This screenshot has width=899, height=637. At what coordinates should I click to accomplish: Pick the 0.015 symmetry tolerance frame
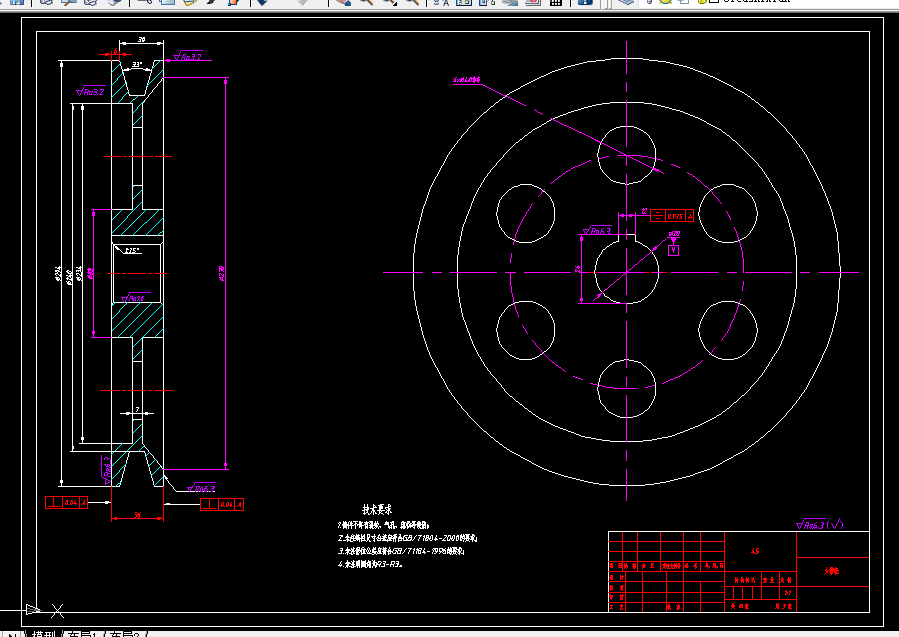pos(672,216)
